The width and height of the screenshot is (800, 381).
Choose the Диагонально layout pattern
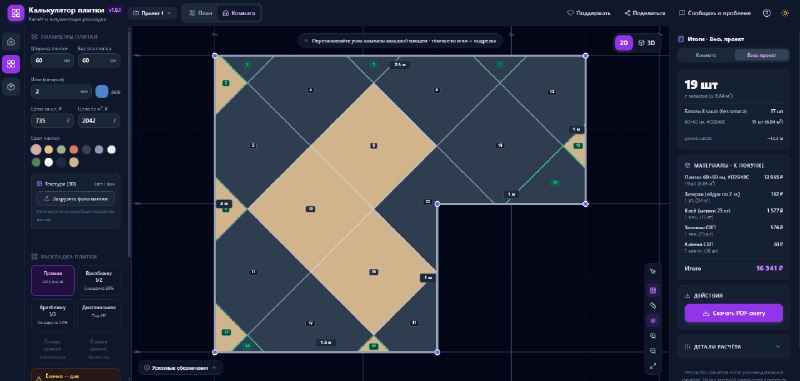pyautogui.click(x=98, y=315)
